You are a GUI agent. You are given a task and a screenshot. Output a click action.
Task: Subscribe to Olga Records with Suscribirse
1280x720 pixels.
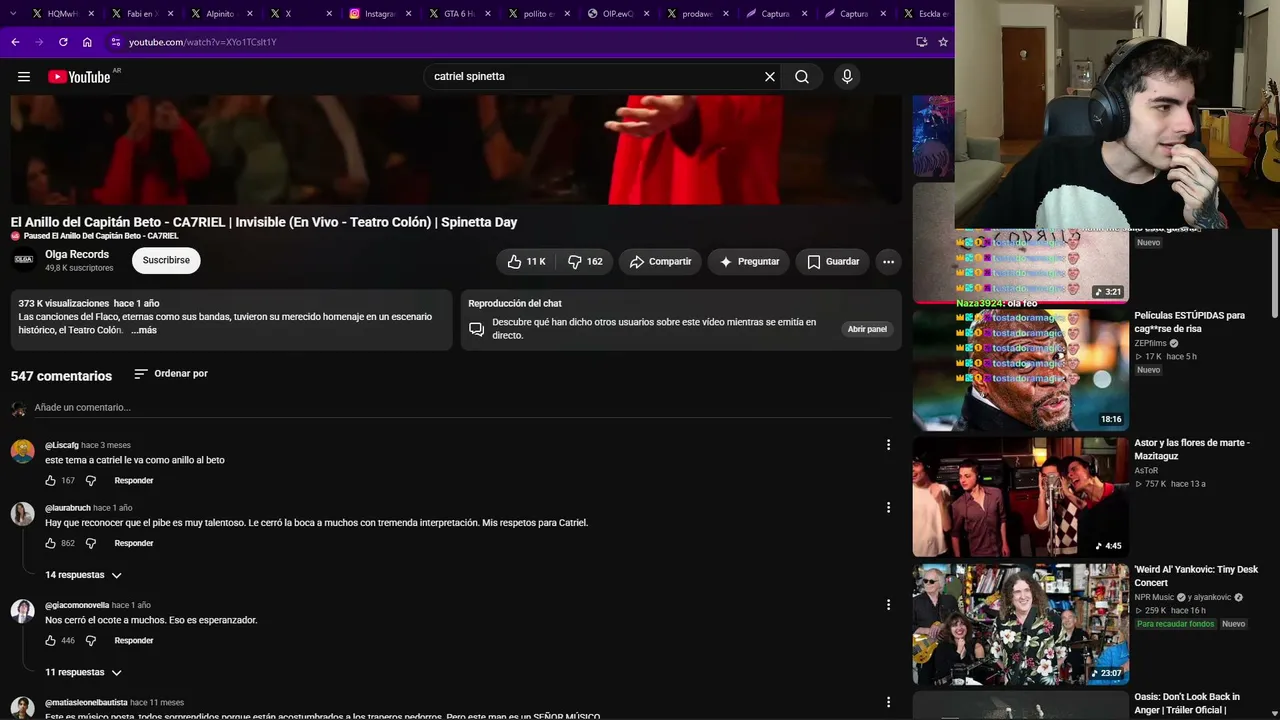166,261
